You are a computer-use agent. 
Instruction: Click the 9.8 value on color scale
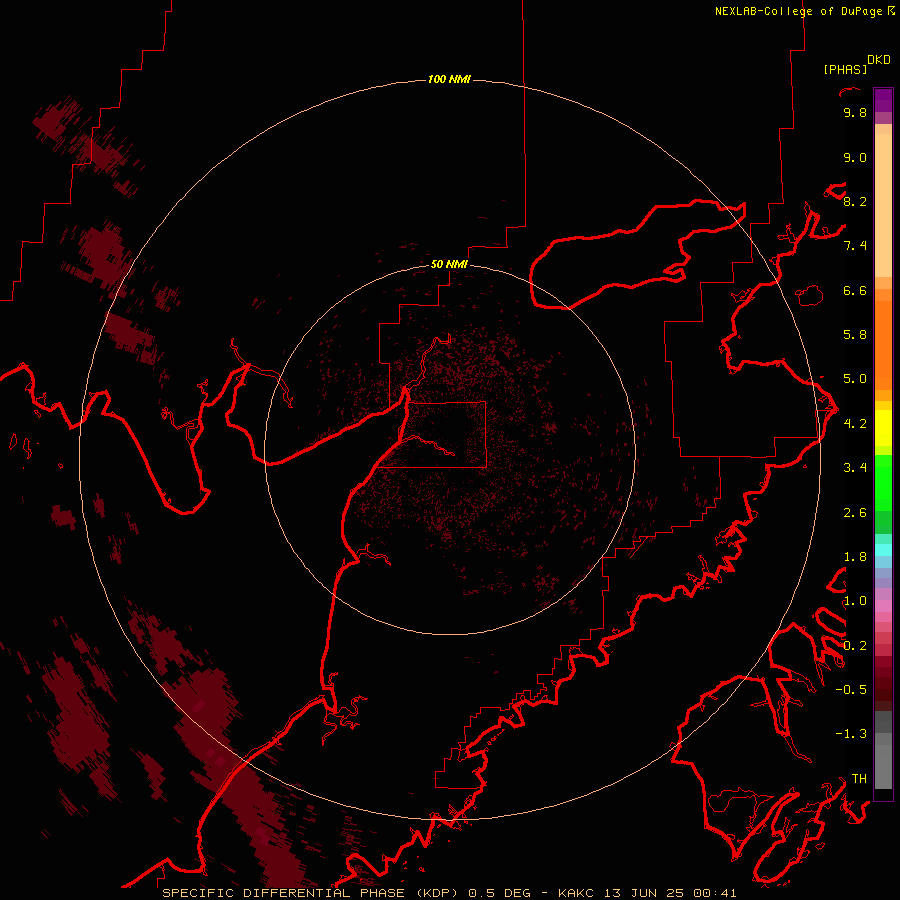point(855,112)
